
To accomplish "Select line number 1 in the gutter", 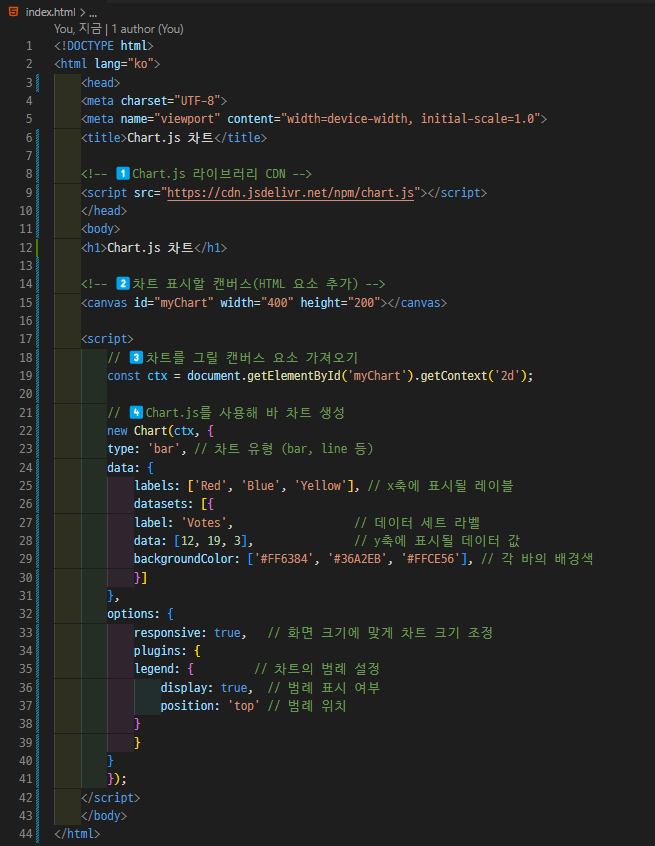I will pyautogui.click(x=29, y=46).
